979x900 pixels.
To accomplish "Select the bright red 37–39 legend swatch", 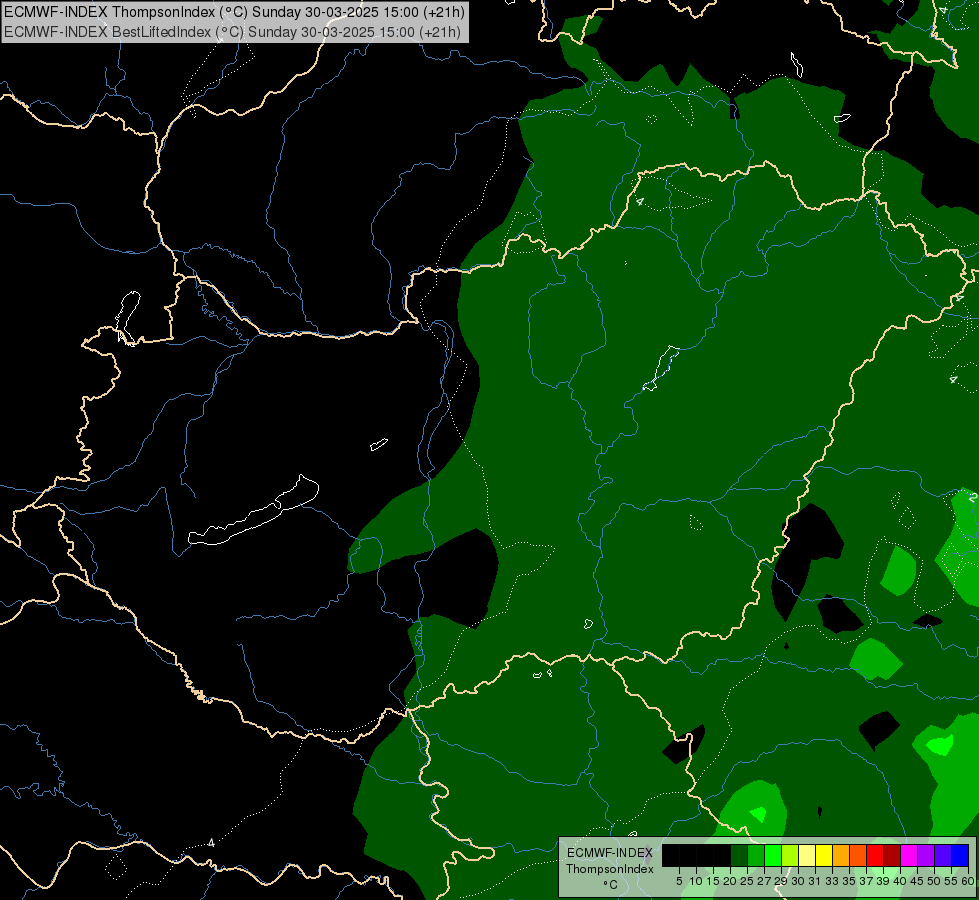I will 875,855.
